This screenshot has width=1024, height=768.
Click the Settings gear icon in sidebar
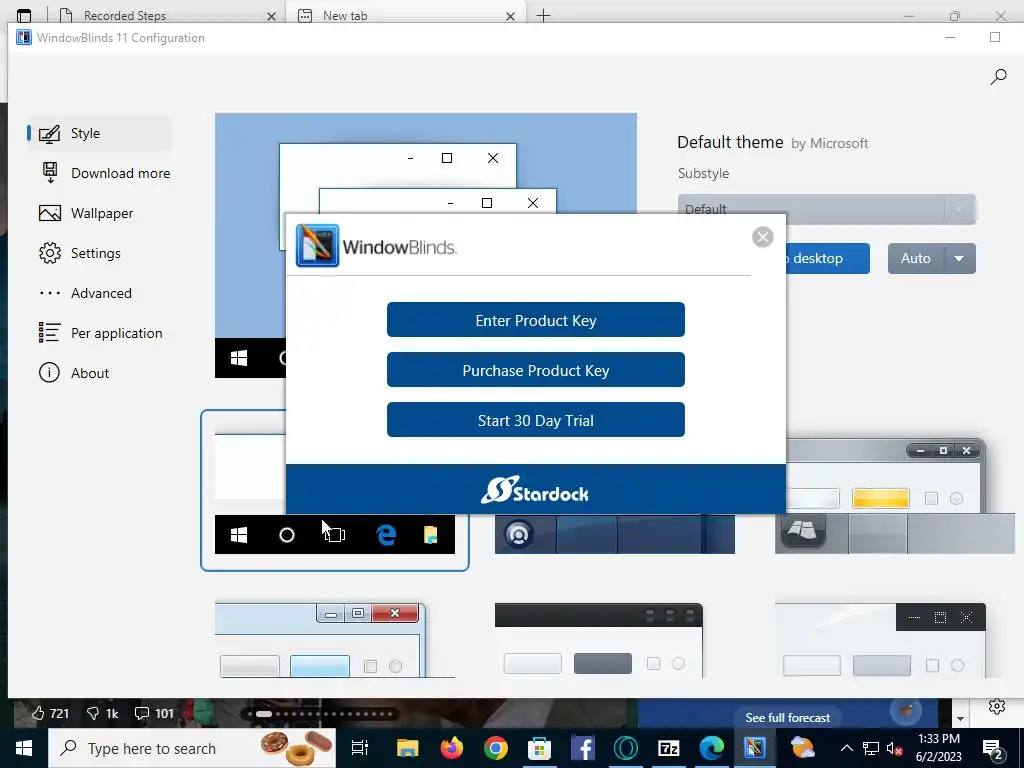(x=50, y=253)
